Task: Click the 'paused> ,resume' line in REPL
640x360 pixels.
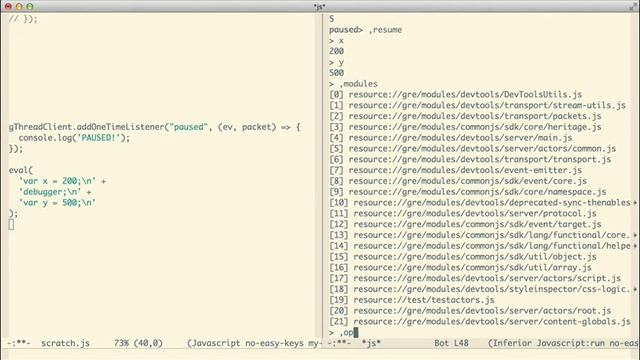Action: 365,30
